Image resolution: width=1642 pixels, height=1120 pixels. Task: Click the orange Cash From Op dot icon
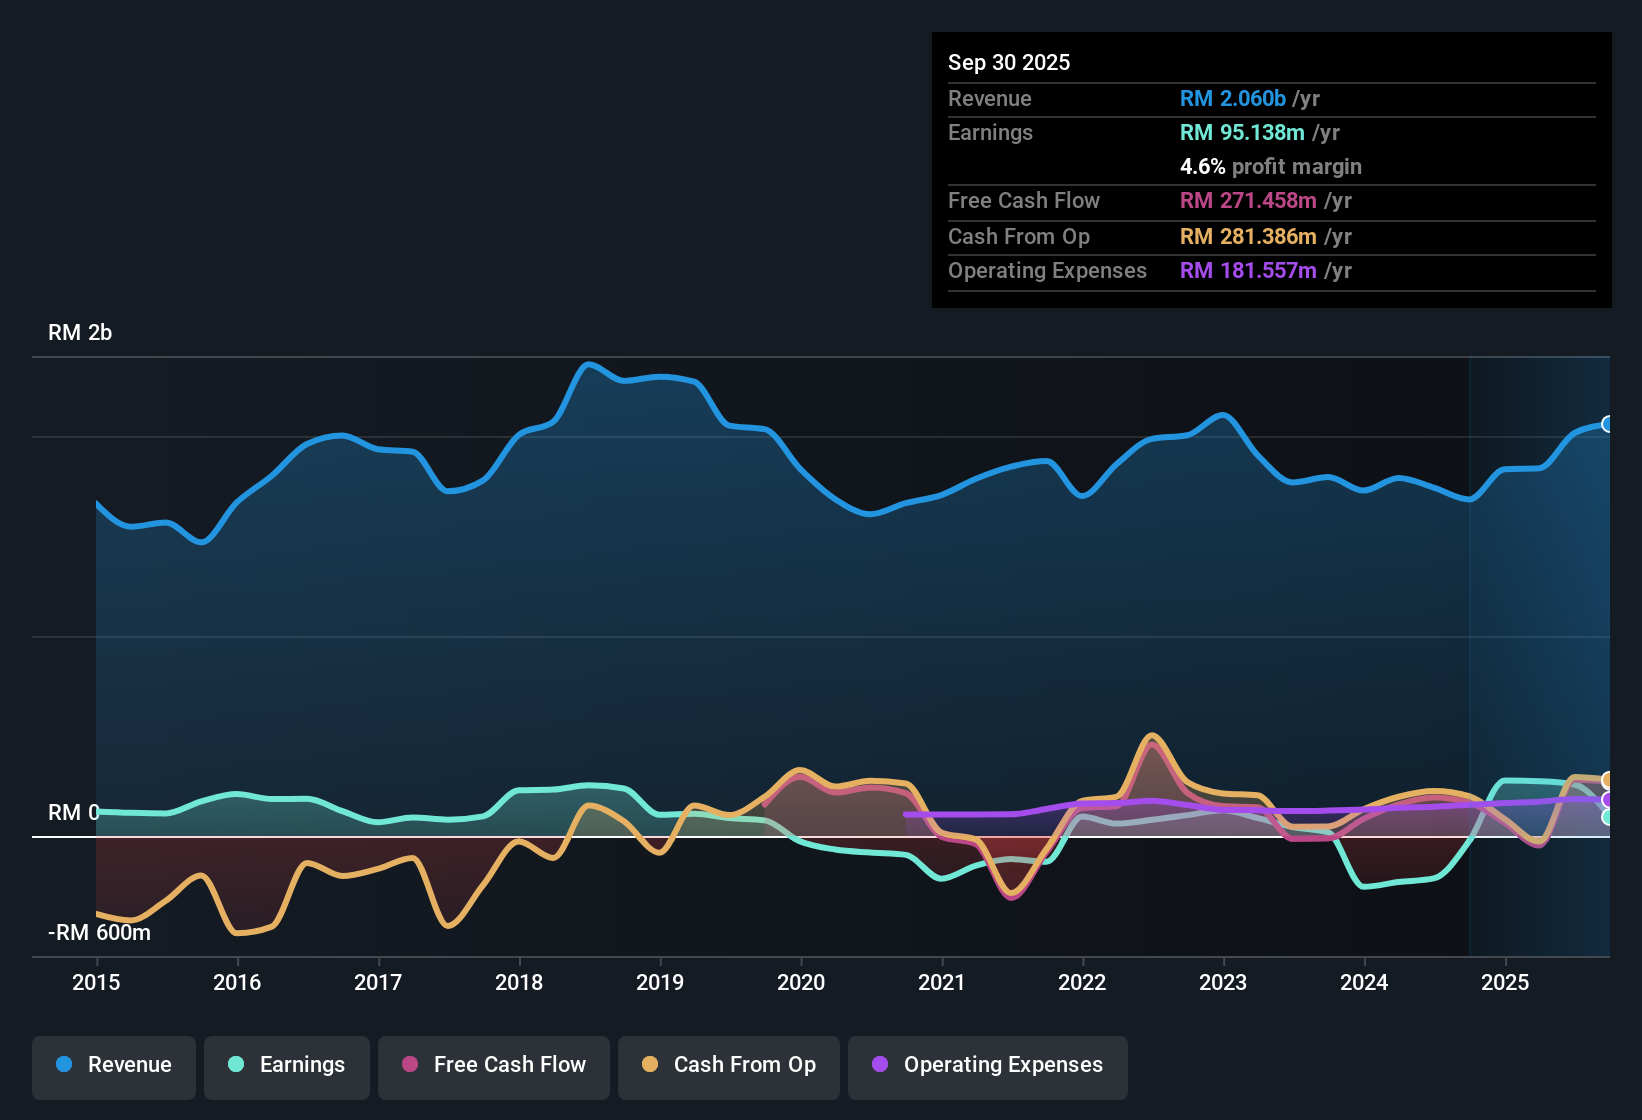coord(650,1065)
